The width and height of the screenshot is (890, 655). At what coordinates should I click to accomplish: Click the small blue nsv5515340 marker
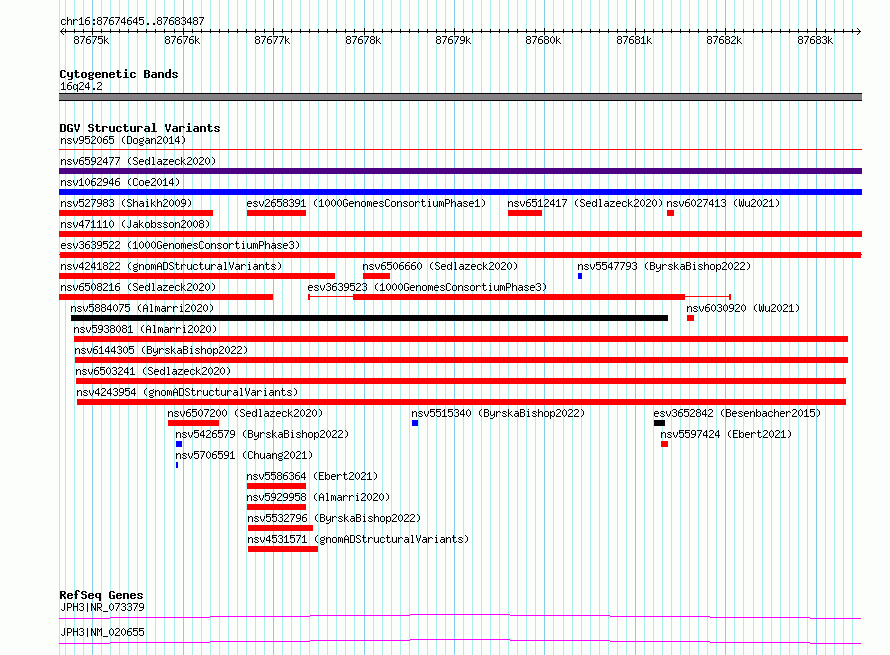[415, 423]
